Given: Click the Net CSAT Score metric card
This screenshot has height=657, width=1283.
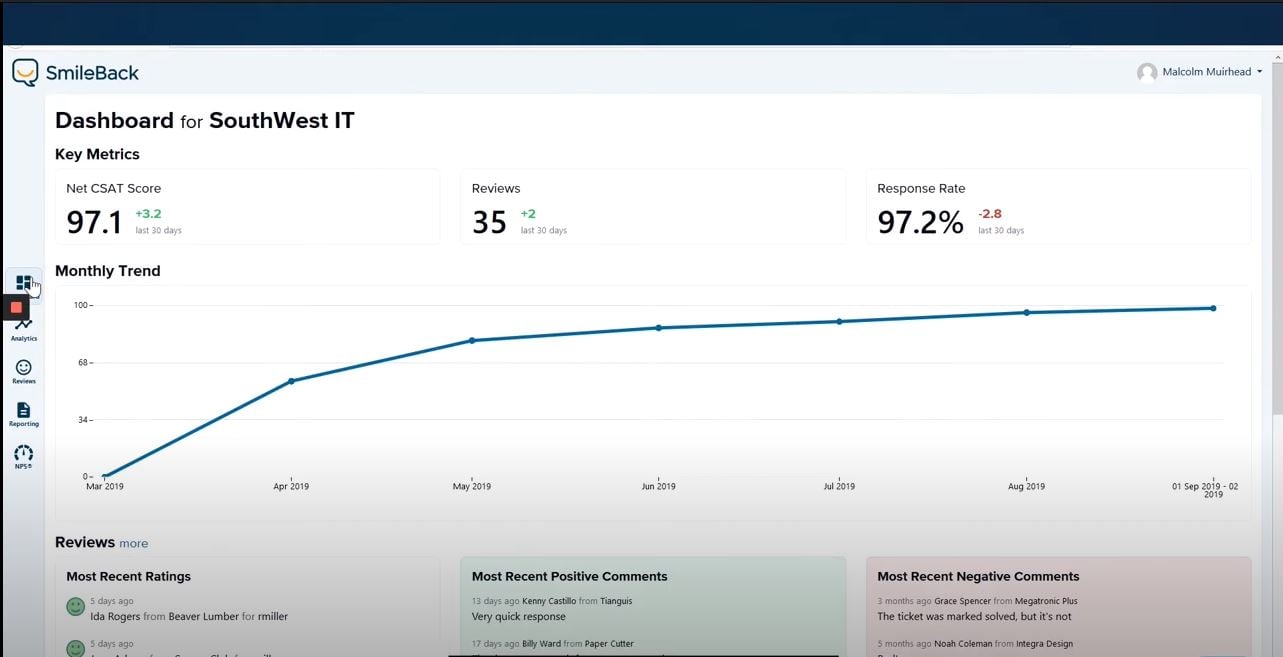Looking at the screenshot, I should pos(247,208).
